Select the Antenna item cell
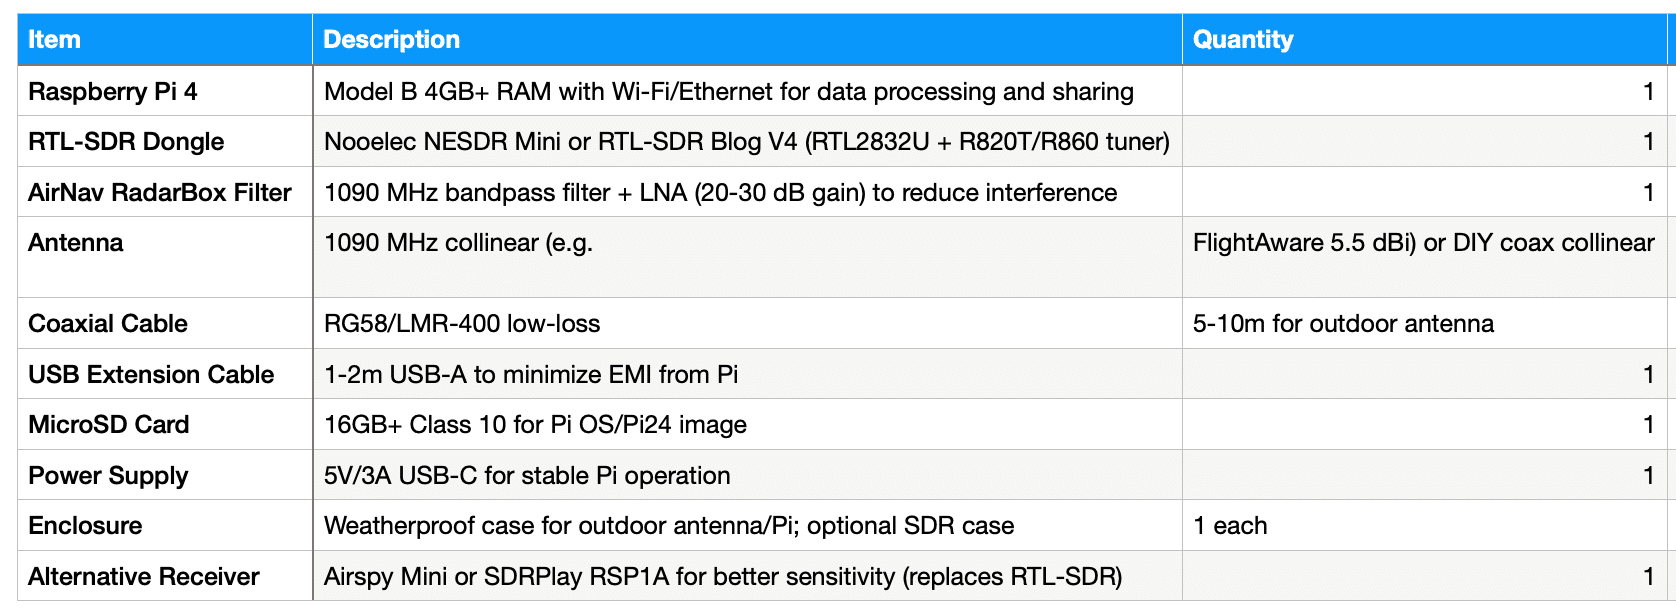Viewport: 1676px width, 610px height. 76,243
